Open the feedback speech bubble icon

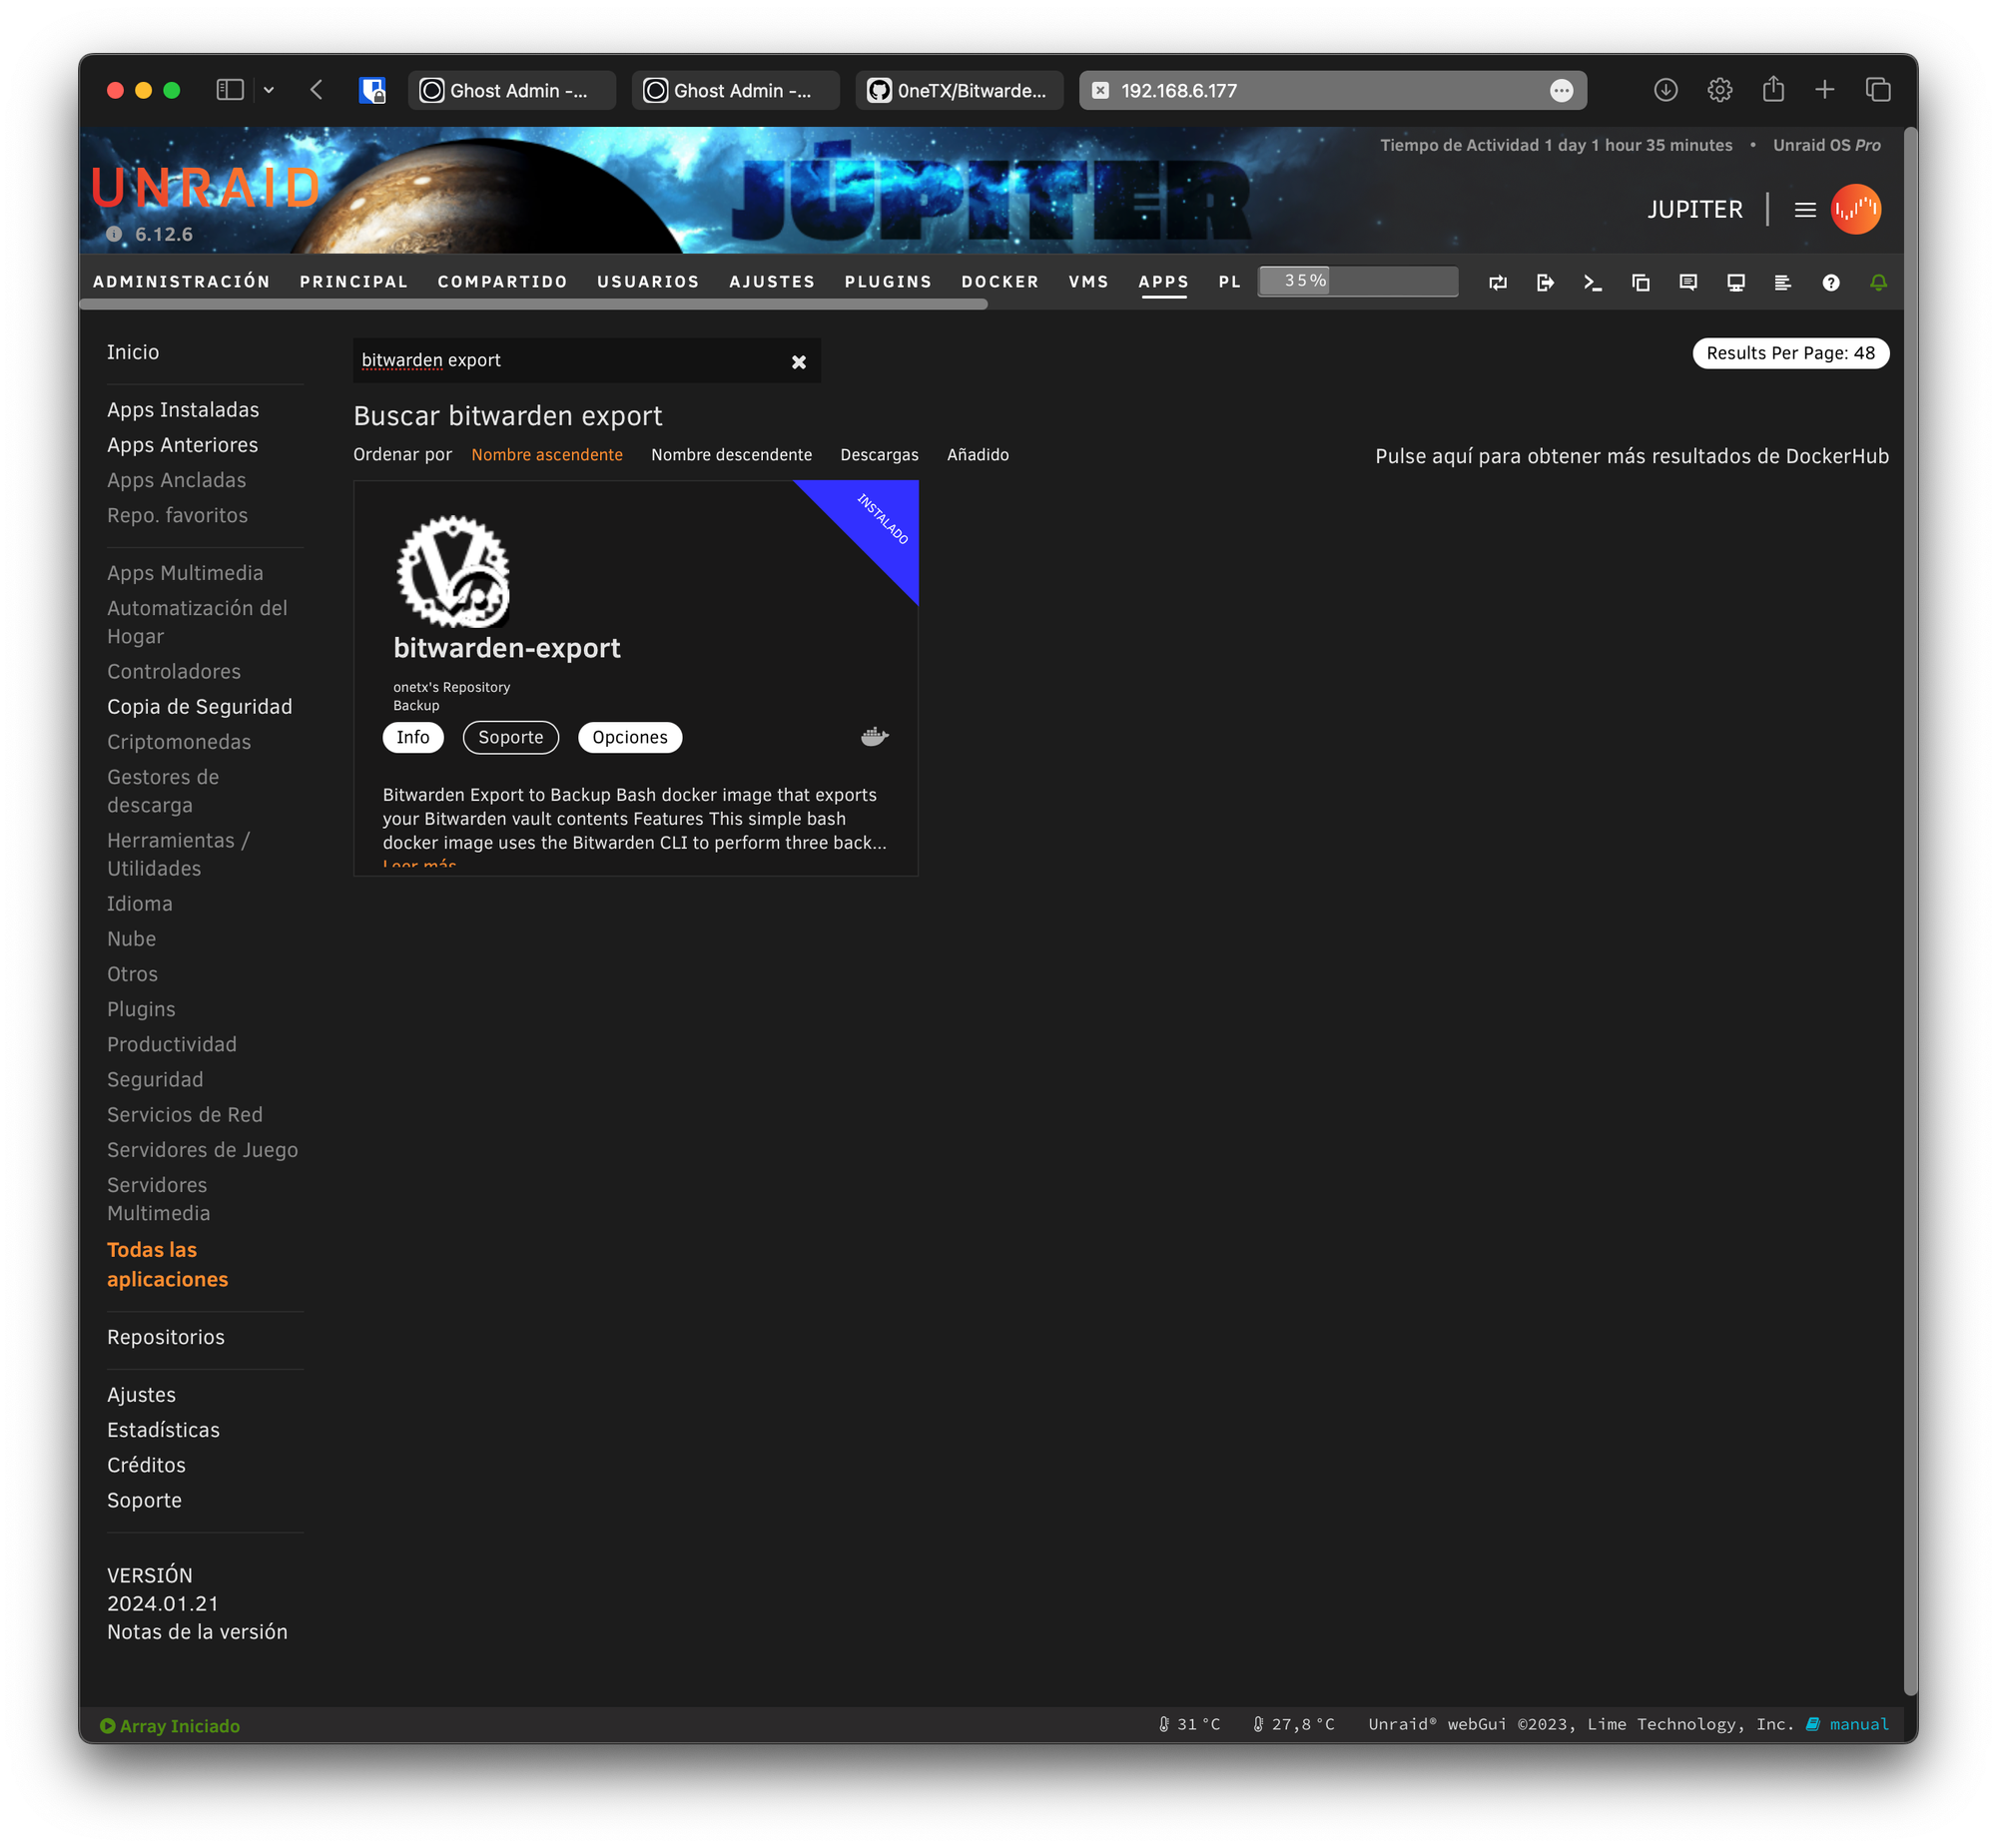tap(1688, 283)
